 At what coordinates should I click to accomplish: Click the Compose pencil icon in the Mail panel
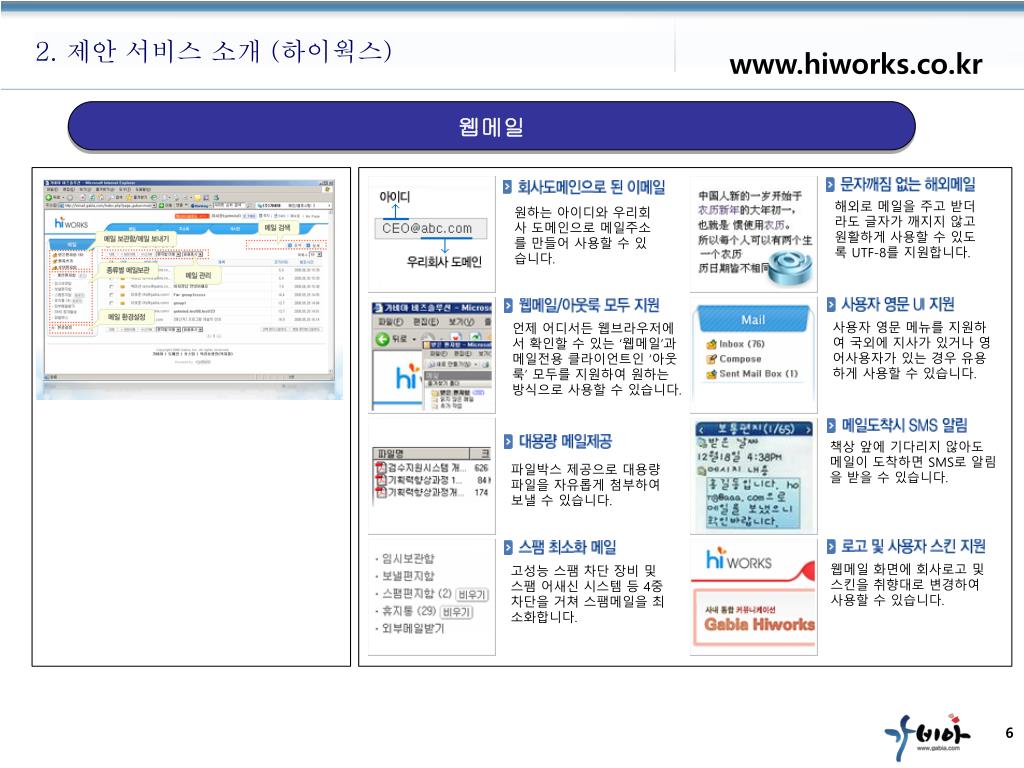711,359
